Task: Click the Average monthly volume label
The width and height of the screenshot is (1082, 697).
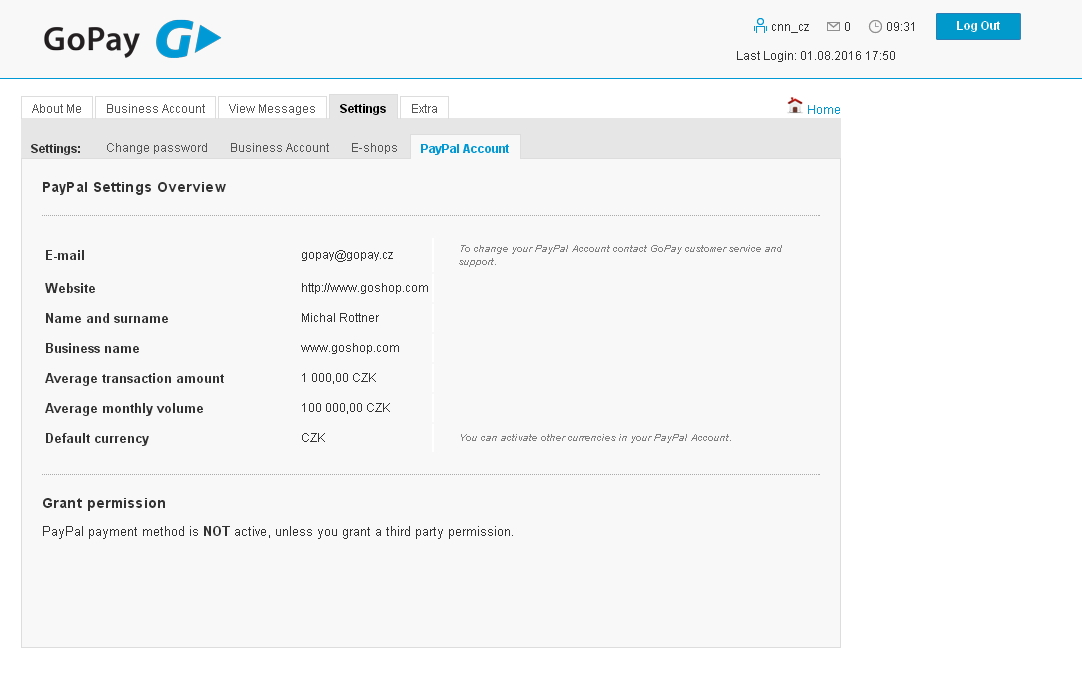Action: [x=124, y=409]
